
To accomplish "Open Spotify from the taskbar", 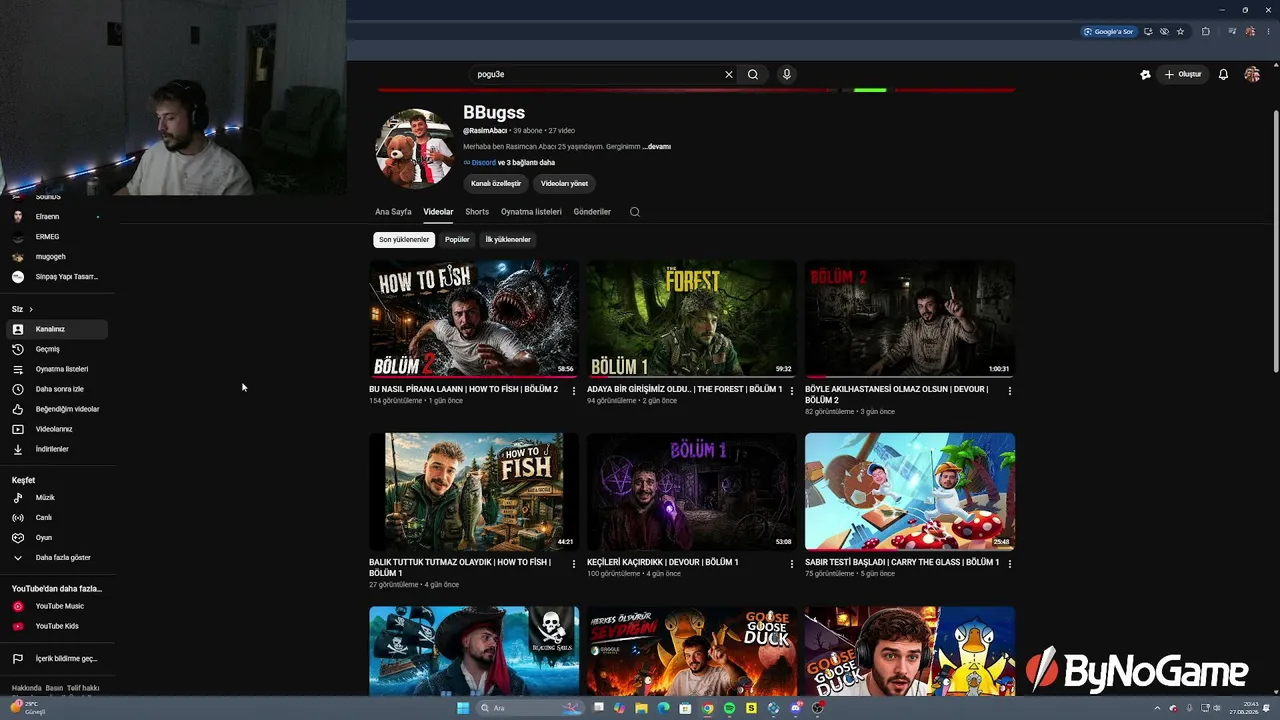I will [x=729, y=708].
